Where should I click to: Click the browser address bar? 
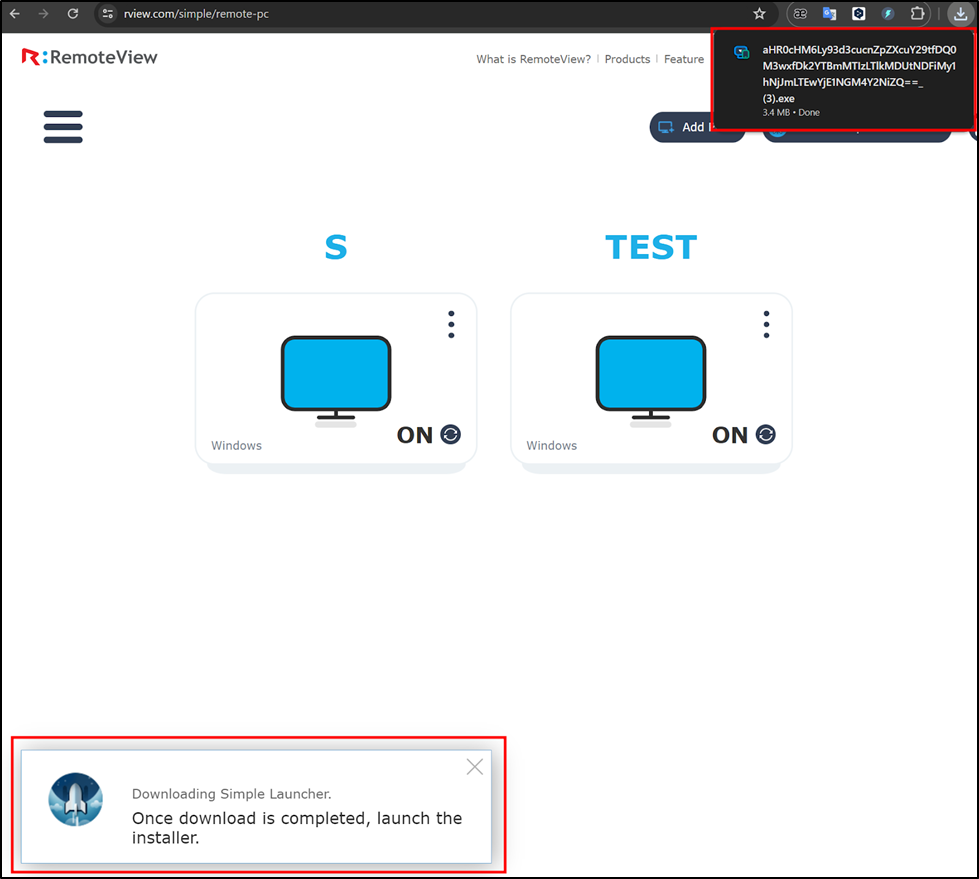pos(300,14)
